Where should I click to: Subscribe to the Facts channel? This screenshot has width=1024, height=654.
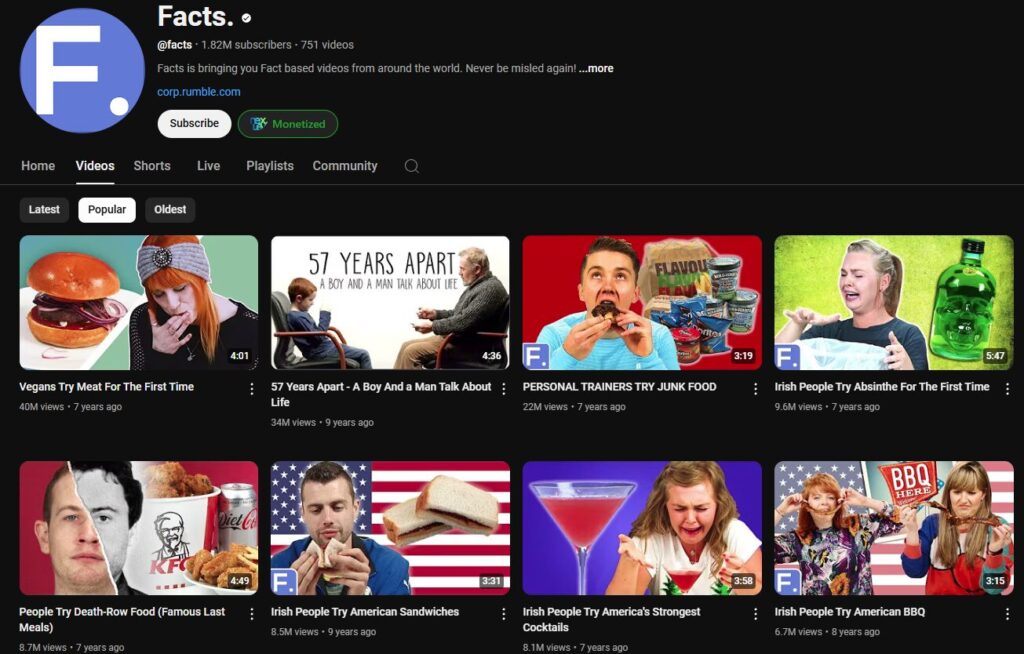tap(194, 123)
